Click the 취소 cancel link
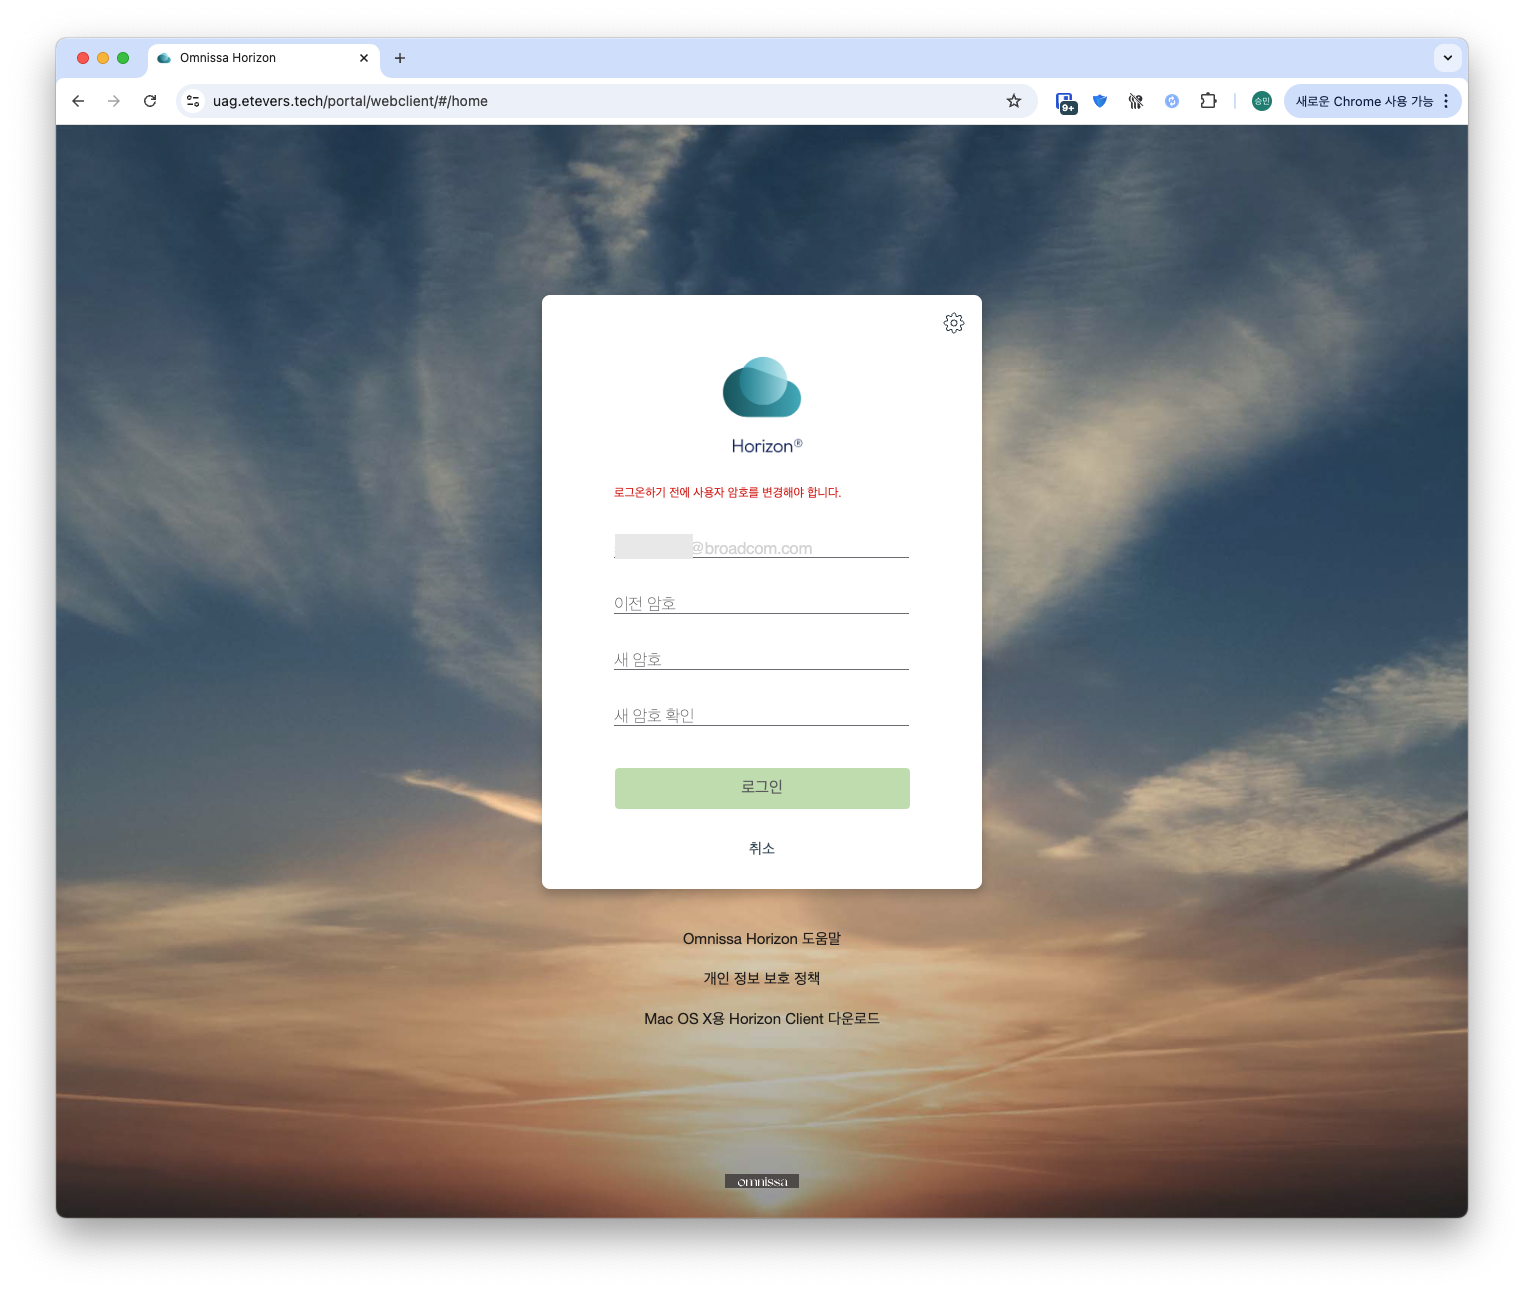 [x=761, y=848]
